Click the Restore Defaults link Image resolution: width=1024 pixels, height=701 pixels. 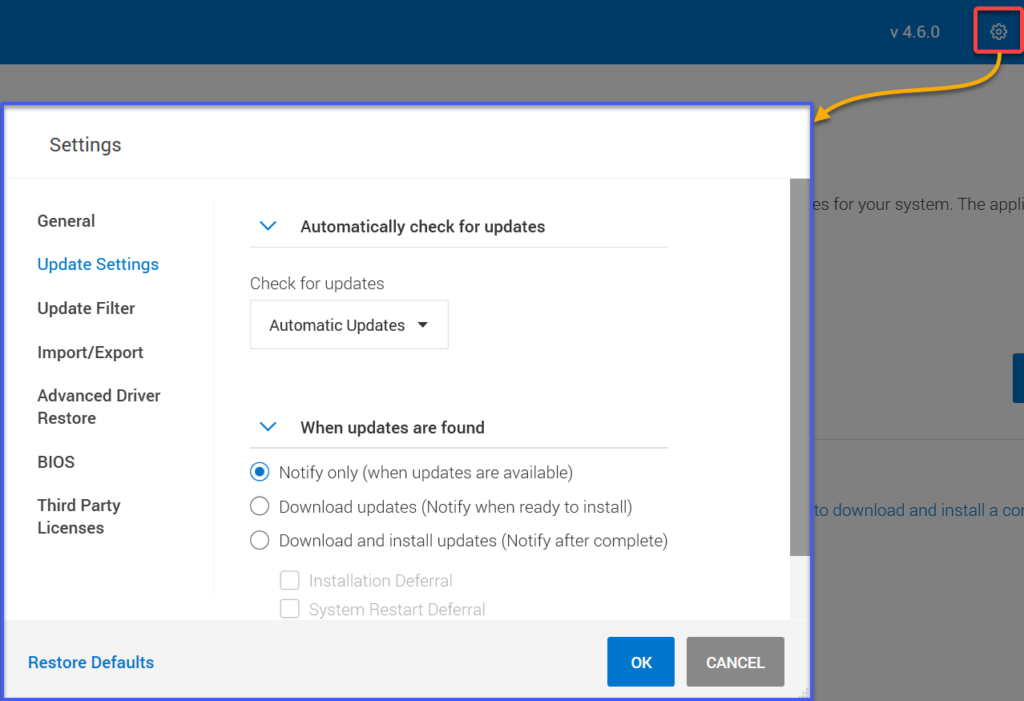[x=91, y=662]
